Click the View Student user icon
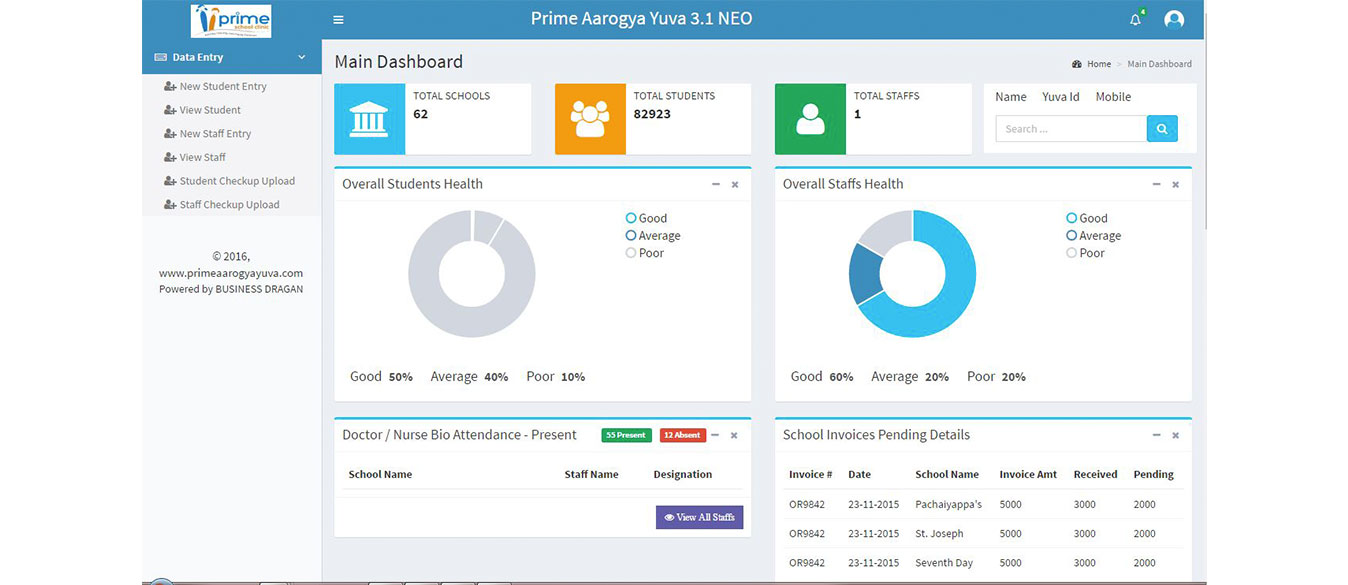Viewport: 1348px width, 585px height. click(170, 110)
